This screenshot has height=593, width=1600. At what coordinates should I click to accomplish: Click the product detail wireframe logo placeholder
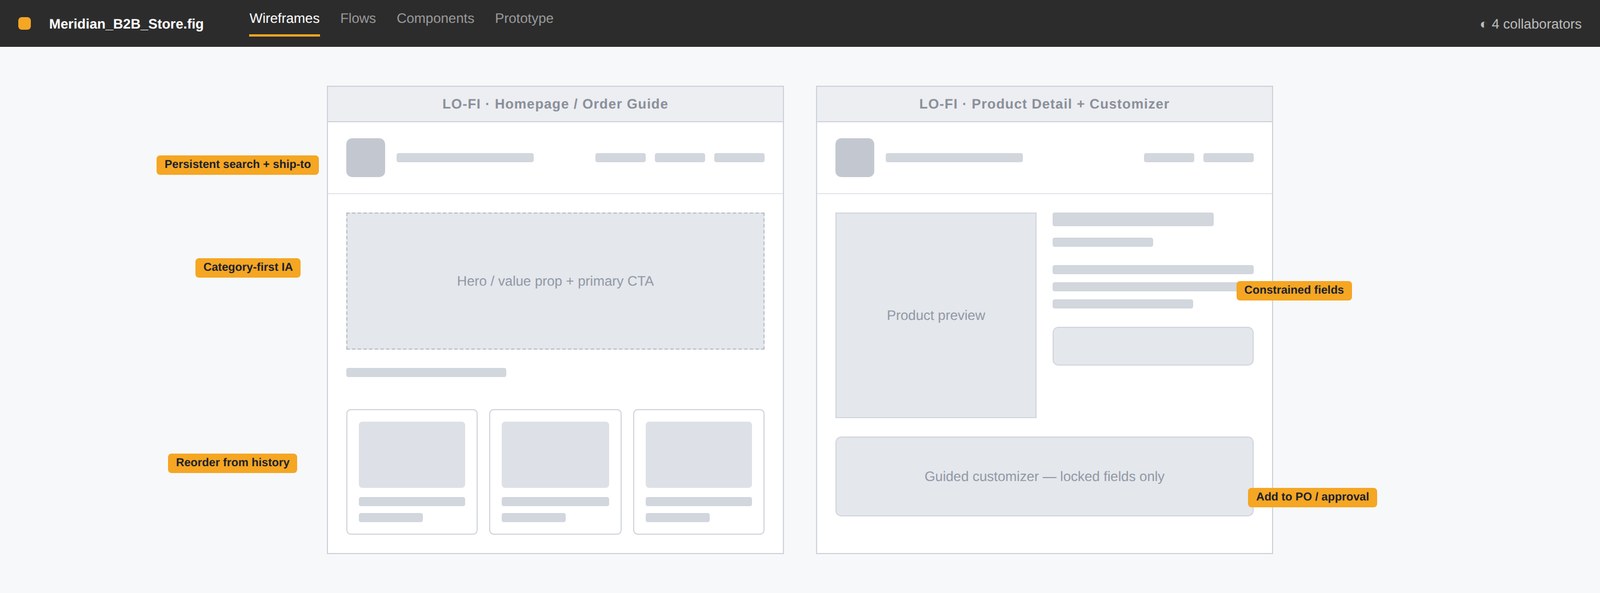click(x=855, y=158)
